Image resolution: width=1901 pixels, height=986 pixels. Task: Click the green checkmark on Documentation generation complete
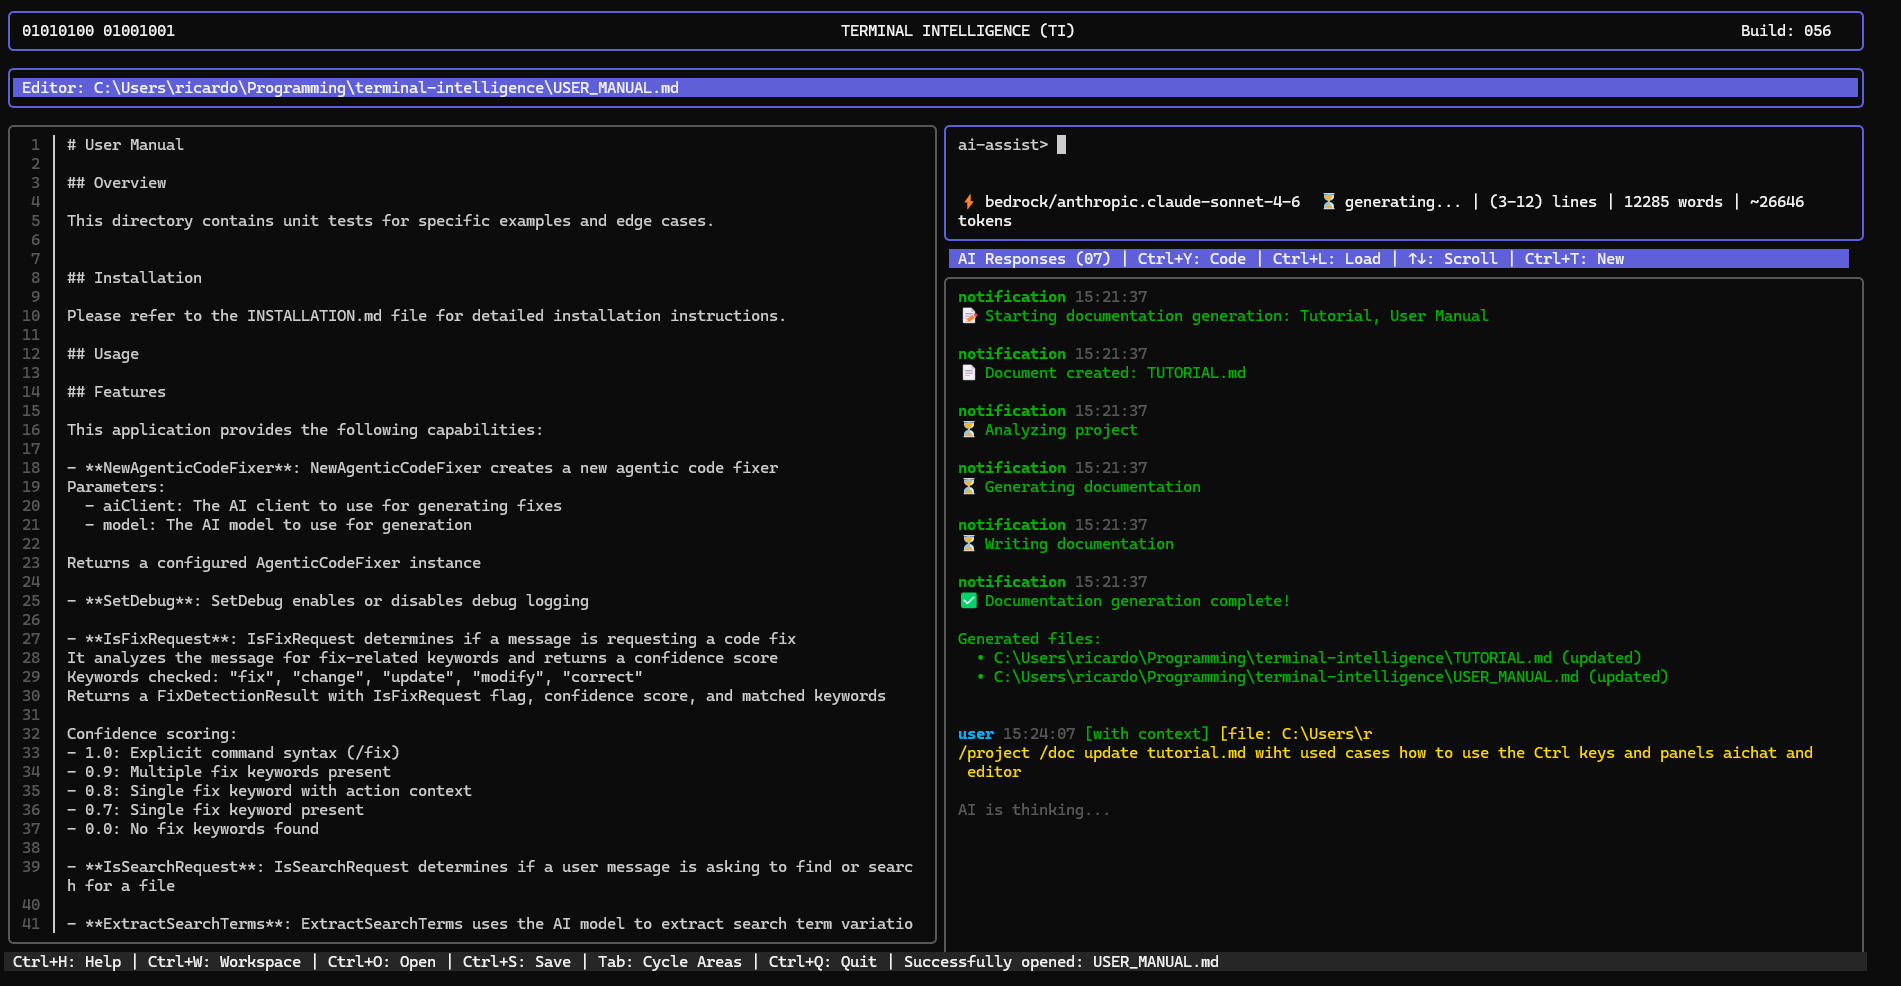(968, 600)
